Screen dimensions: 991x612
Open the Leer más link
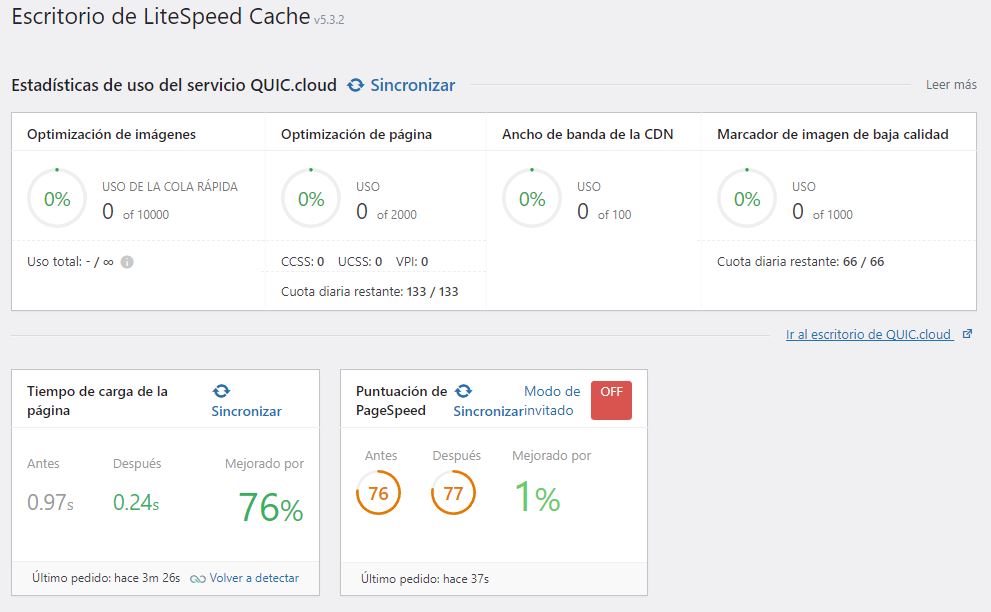click(x=951, y=85)
